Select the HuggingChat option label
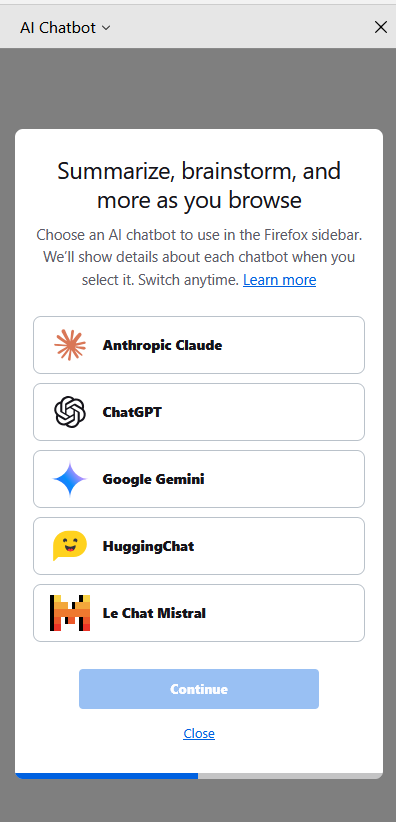 point(148,546)
